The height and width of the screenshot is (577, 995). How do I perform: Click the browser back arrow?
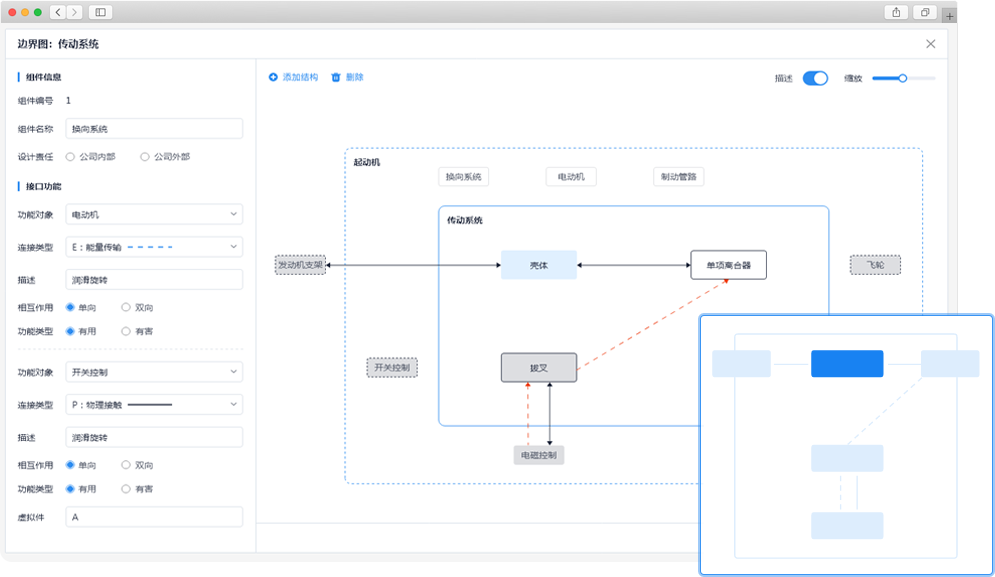[58, 12]
